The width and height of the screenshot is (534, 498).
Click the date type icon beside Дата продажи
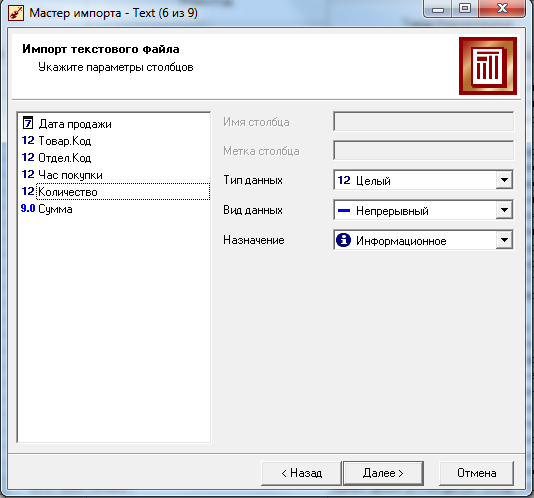pyautogui.click(x=28, y=123)
